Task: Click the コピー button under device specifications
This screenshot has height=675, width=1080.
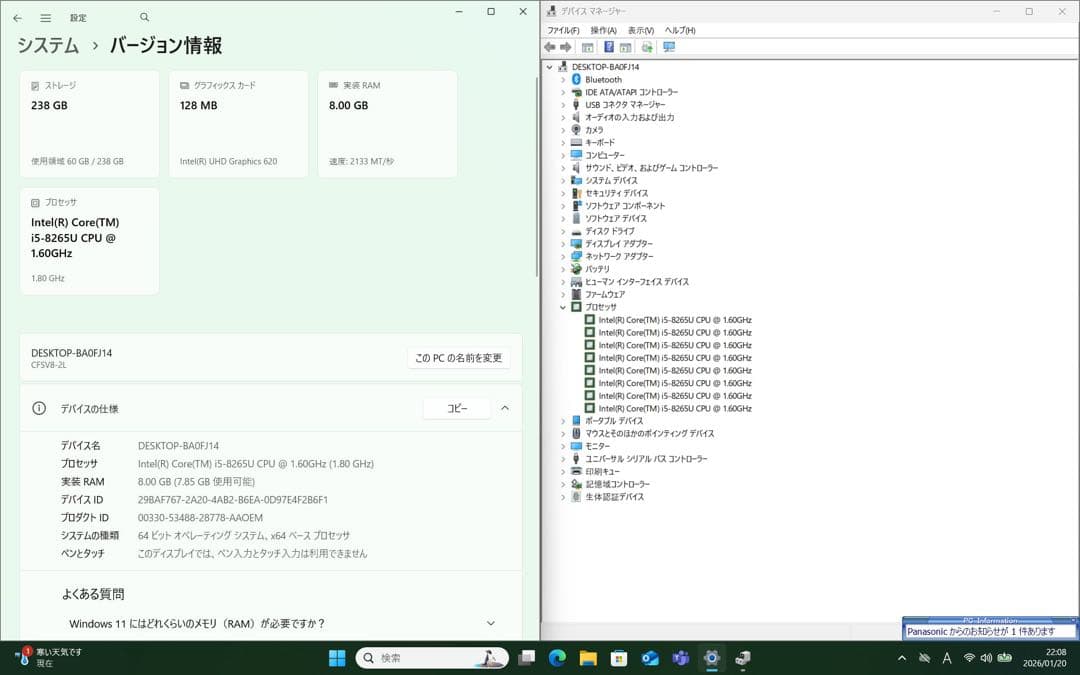Action: [456, 408]
